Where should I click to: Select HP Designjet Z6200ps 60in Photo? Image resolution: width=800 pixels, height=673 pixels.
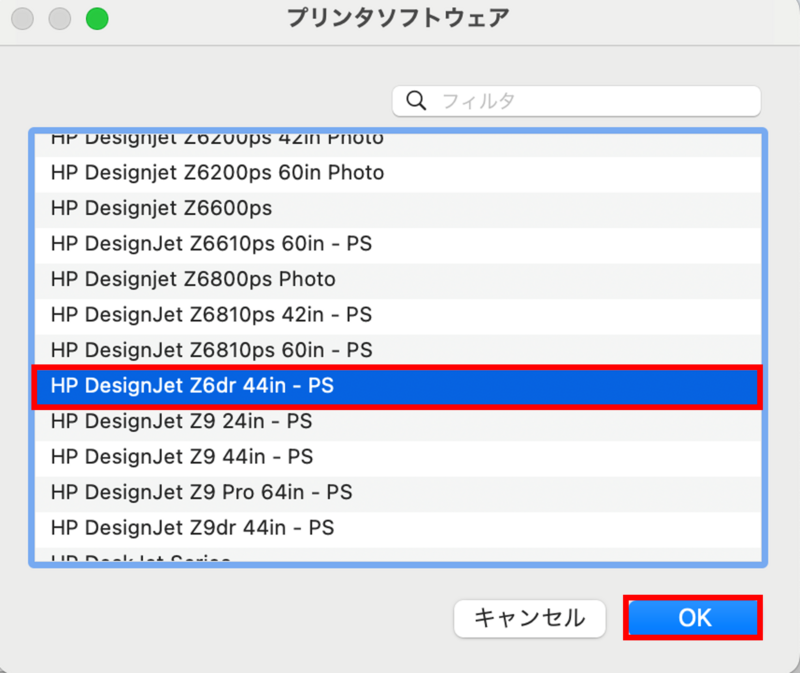pyautogui.click(x=217, y=173)
